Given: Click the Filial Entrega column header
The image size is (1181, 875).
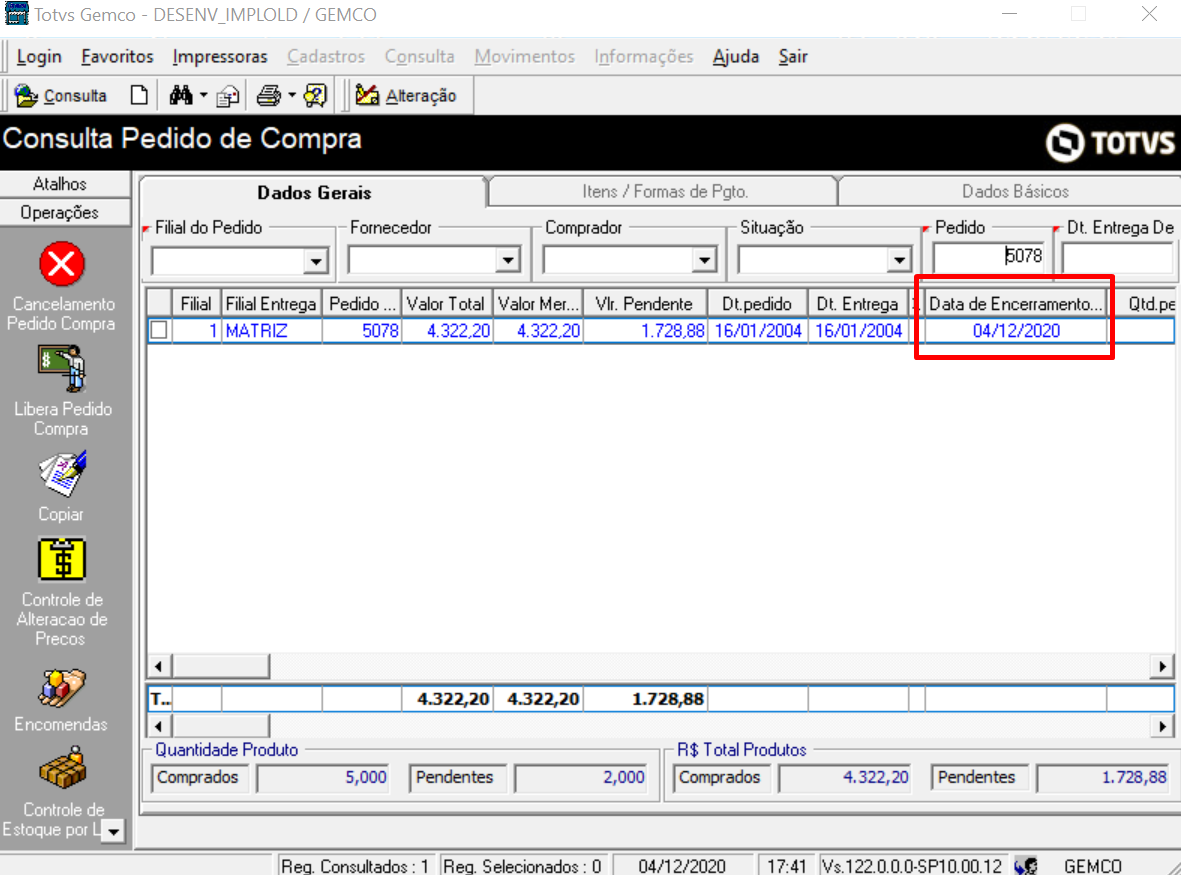Looking at the screenshot, I should [x=271, y=304].
